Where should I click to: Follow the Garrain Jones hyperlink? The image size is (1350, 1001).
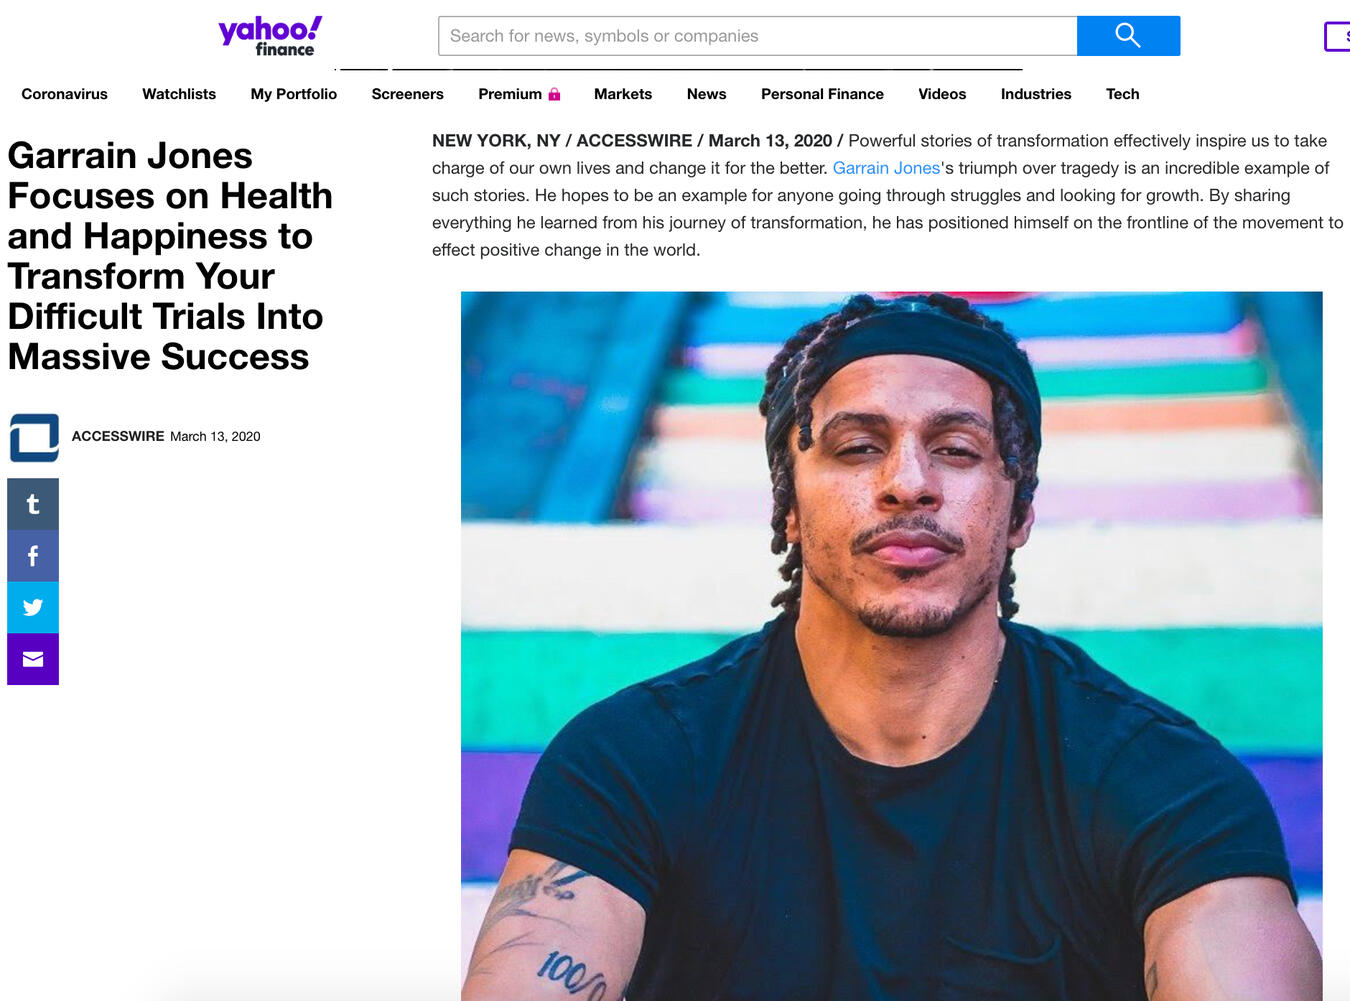pos(886,168)
